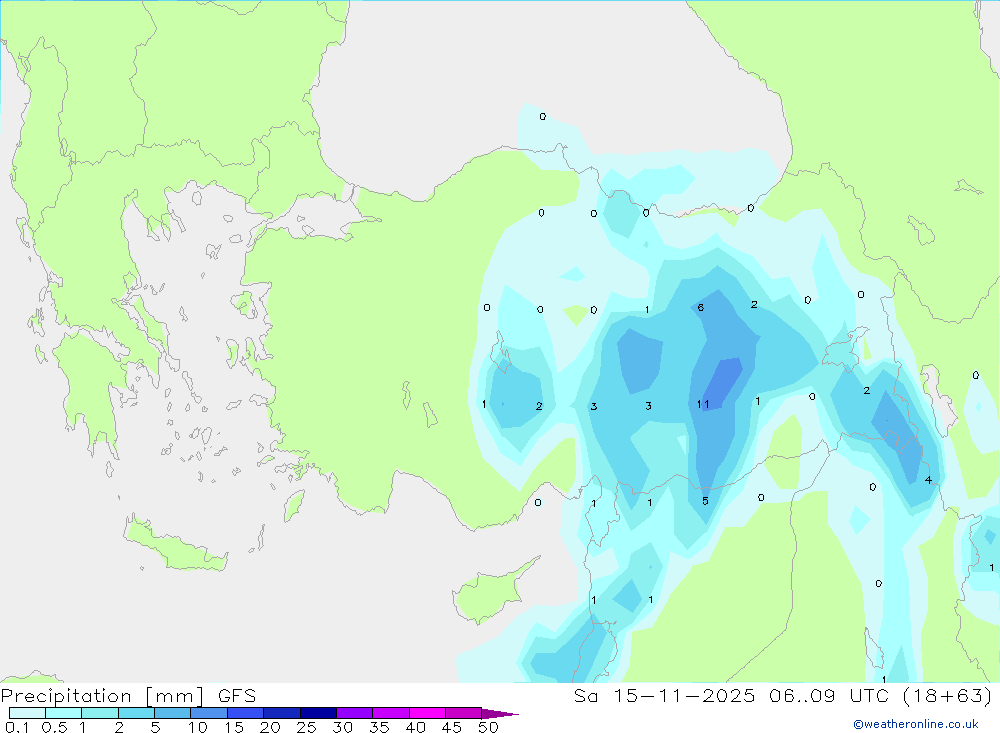Pick the dark navy swatch between 25 and 30
1000x733 pixels.
318,713
